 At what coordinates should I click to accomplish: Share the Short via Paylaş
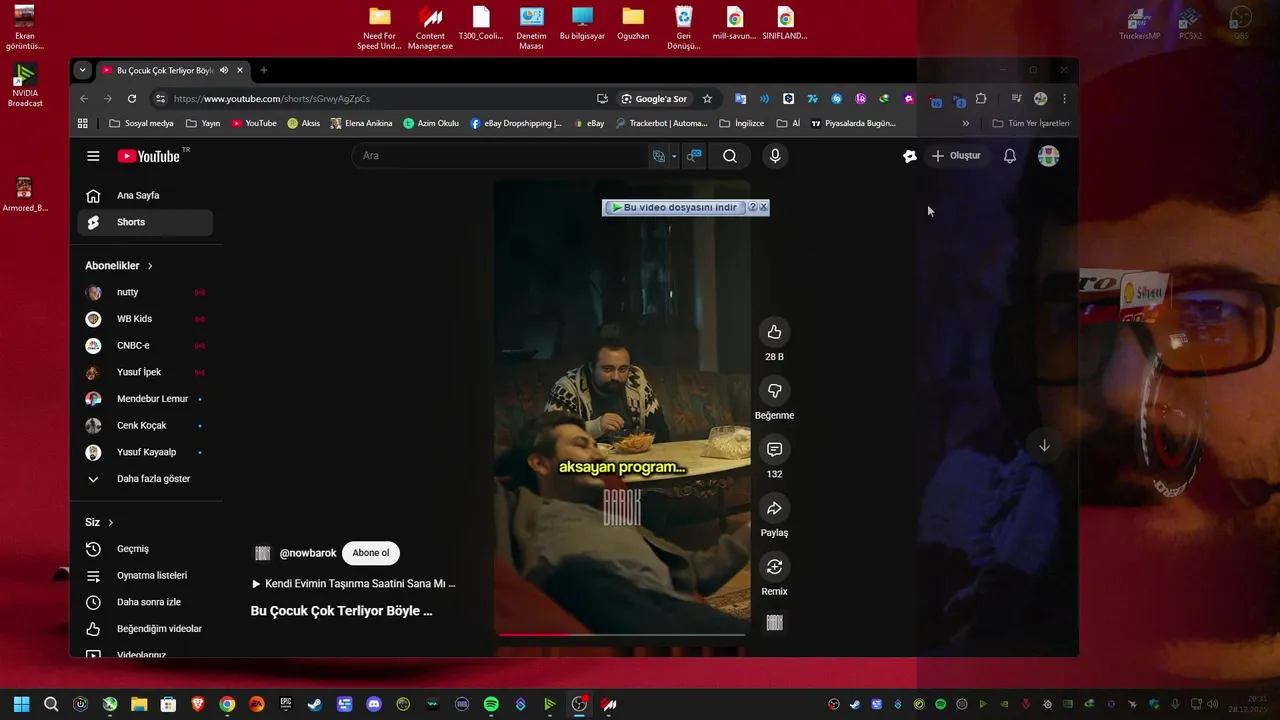pyautogui.click(x=774, y=509)
